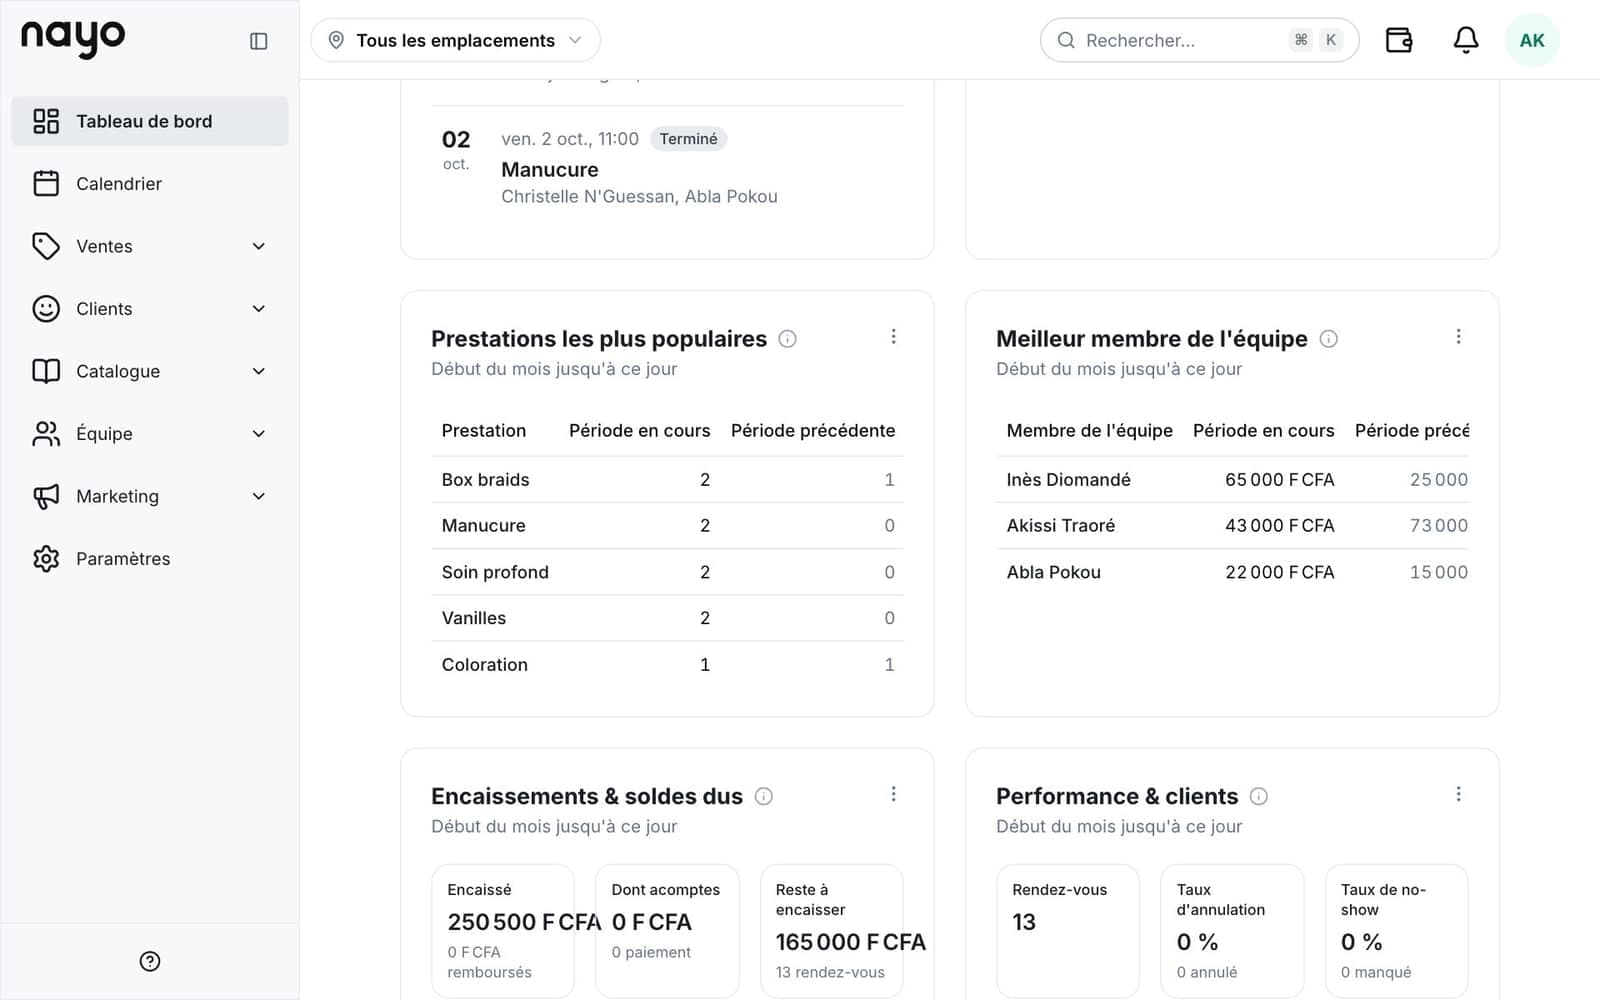Click the Reste à encaisser card

pos(832,931)
